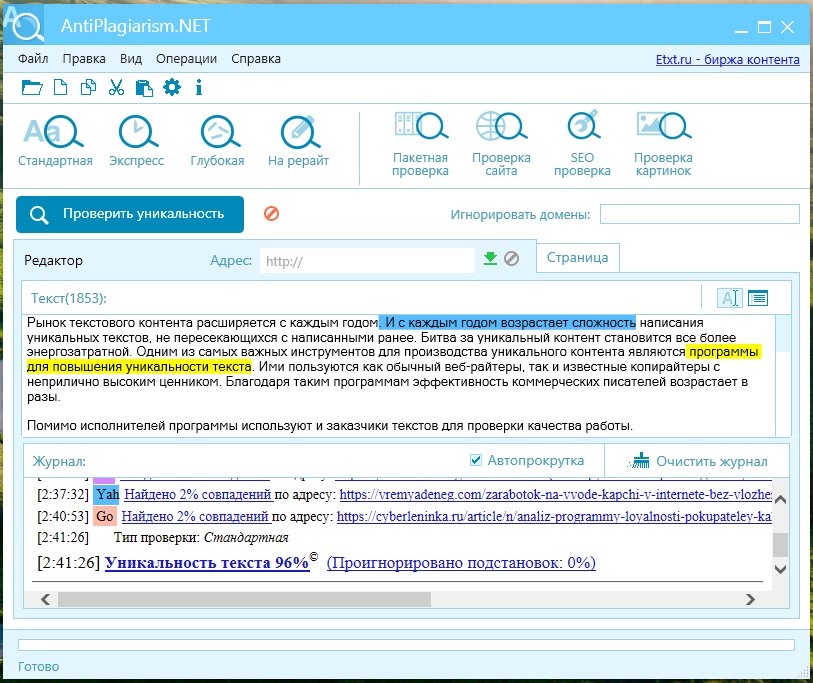Open Проверка картинок tool

[x=663, y=144]
